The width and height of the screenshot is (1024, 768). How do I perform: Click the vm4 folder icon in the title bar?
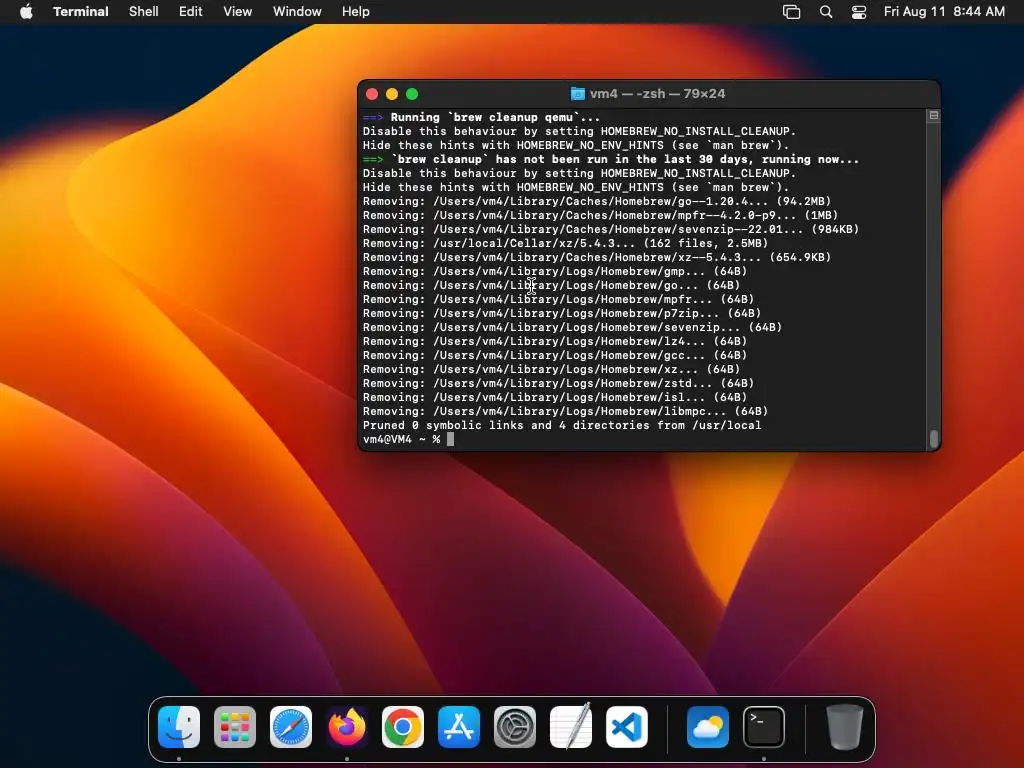tap(578, 93)
